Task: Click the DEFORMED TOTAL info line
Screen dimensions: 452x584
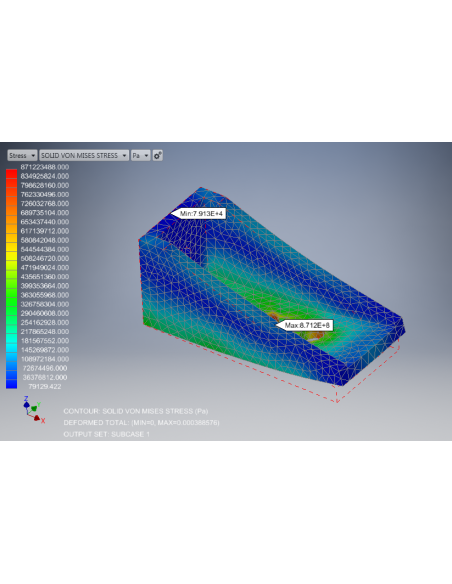Action: tap(141, 423)
